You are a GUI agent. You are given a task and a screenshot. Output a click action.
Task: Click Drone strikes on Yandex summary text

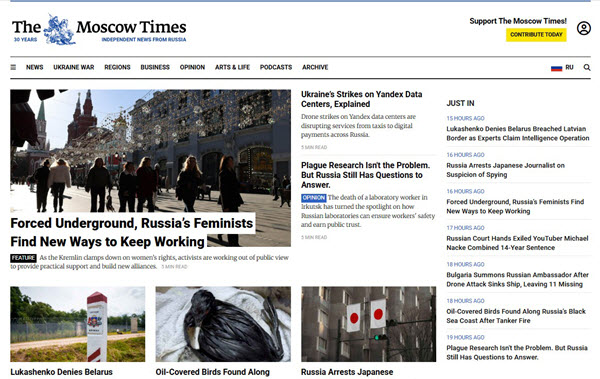coord(358,126)
